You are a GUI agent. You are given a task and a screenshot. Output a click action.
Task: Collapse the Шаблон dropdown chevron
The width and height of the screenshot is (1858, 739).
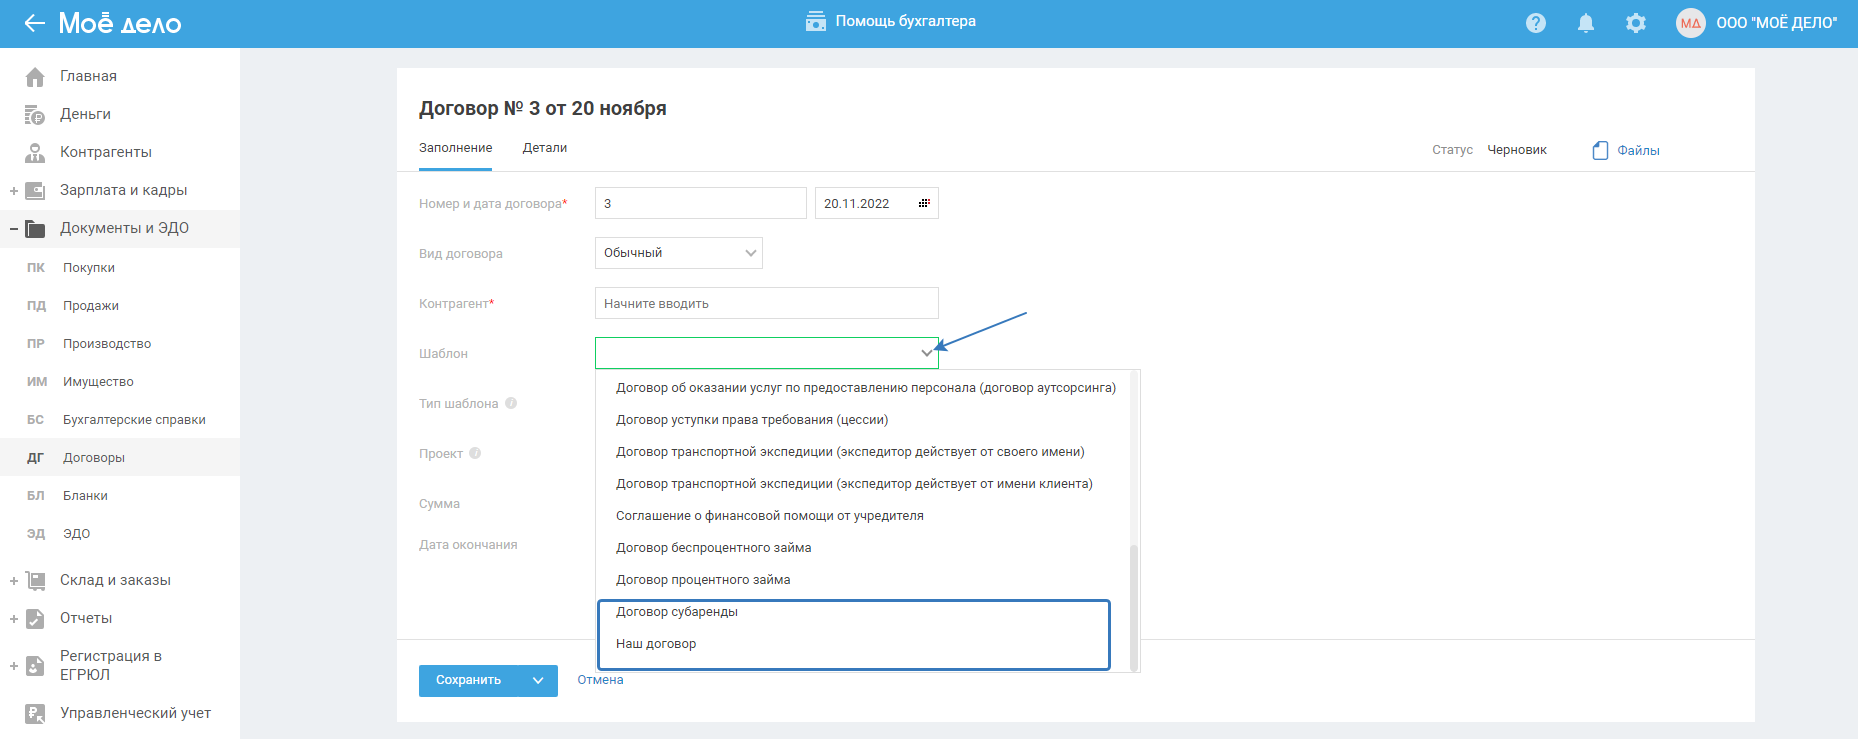926,353
